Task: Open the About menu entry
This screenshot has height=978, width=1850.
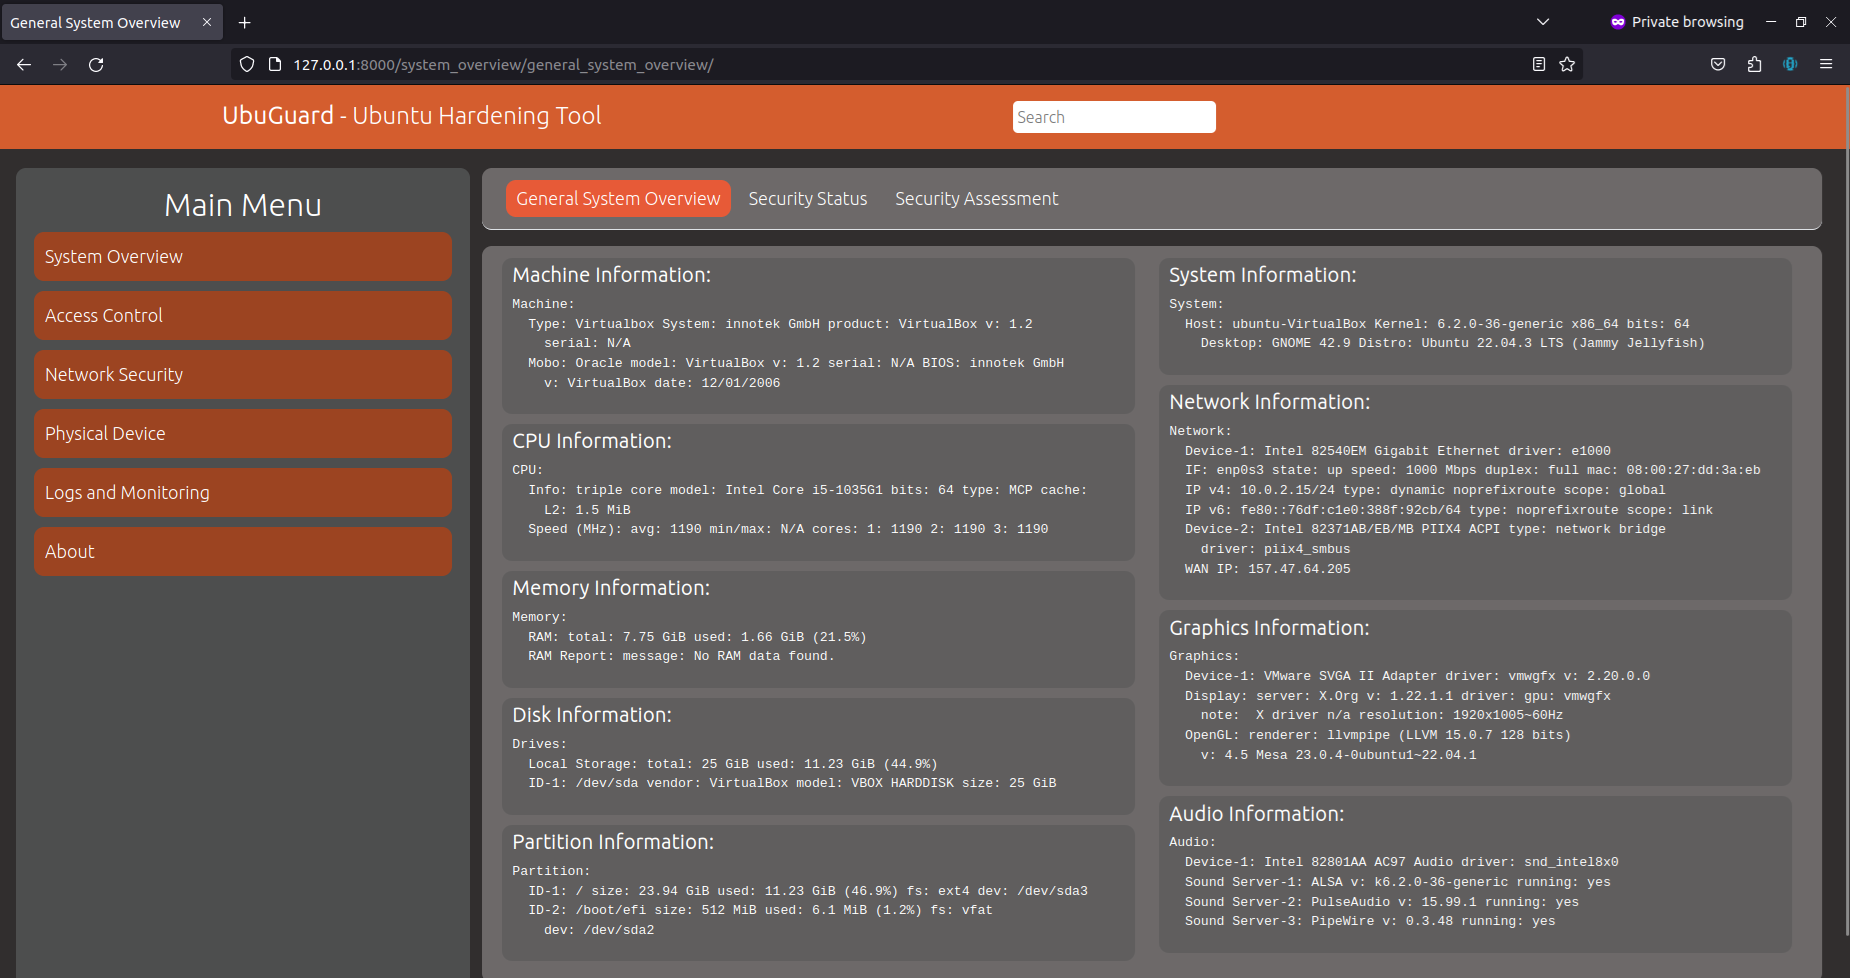Action: [x=243, y=552]
